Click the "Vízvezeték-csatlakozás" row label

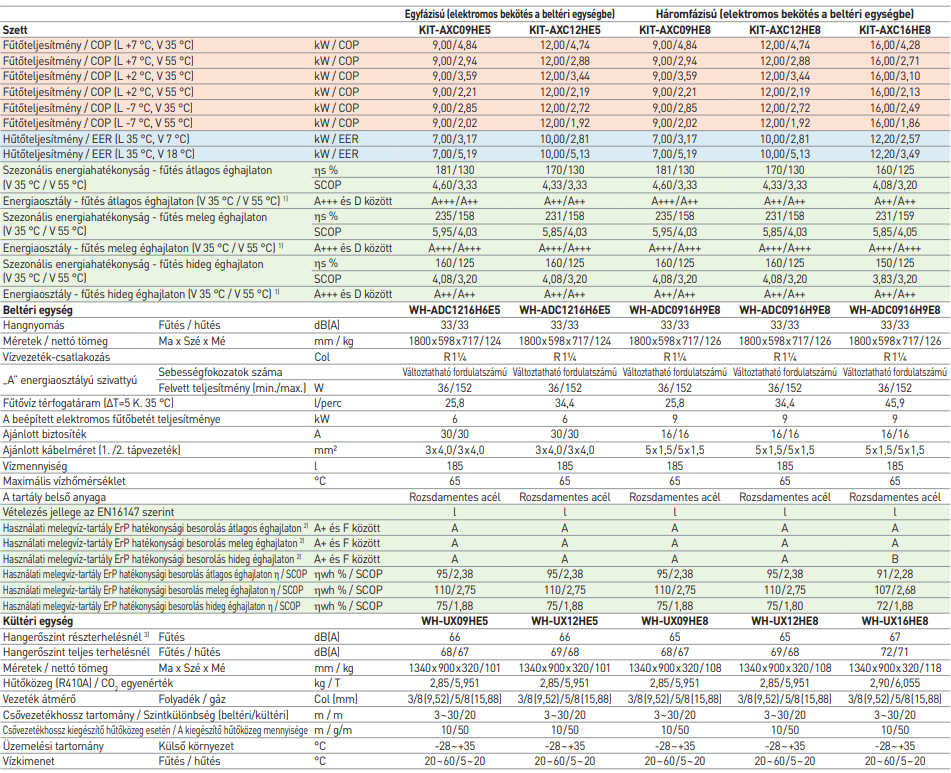[56, 357]
